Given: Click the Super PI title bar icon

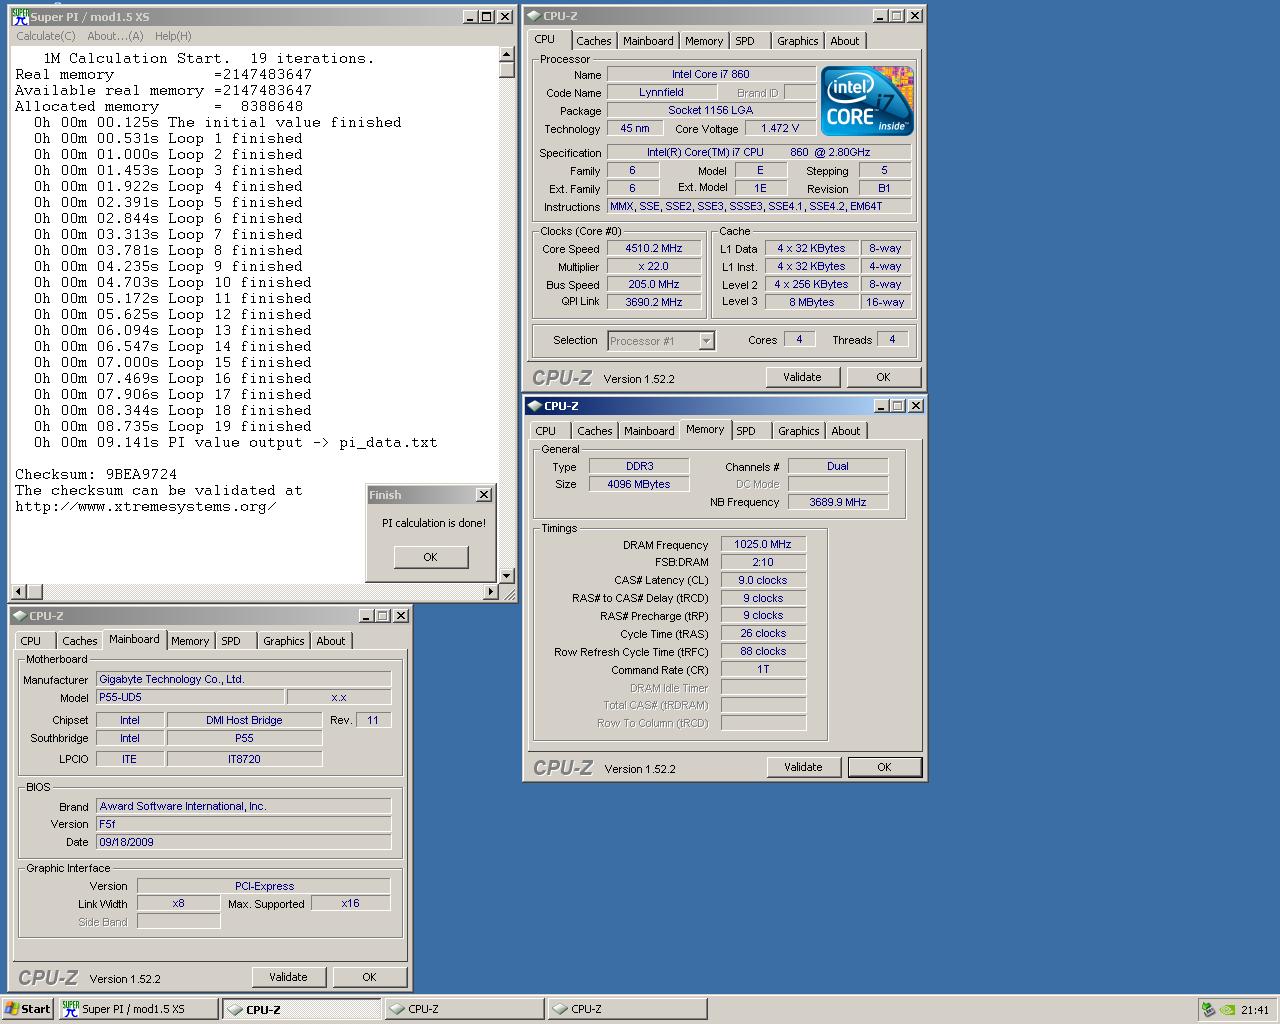Looking at the screenshot, I should click(20, 17).
